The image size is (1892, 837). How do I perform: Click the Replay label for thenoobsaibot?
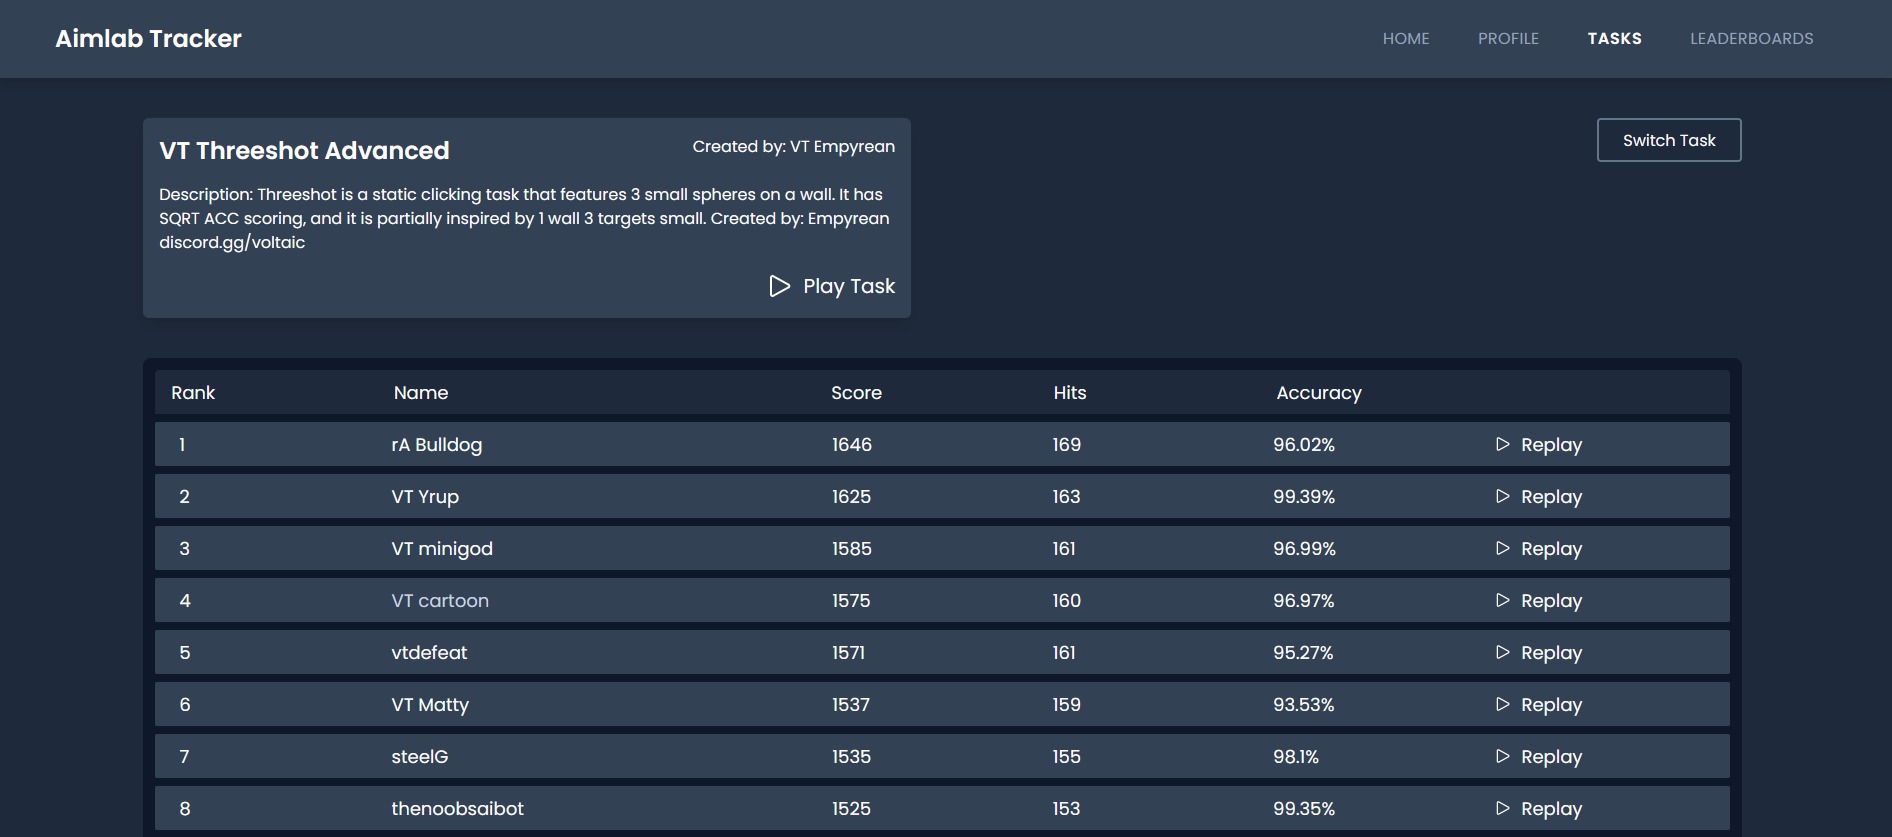[1551, 809]
